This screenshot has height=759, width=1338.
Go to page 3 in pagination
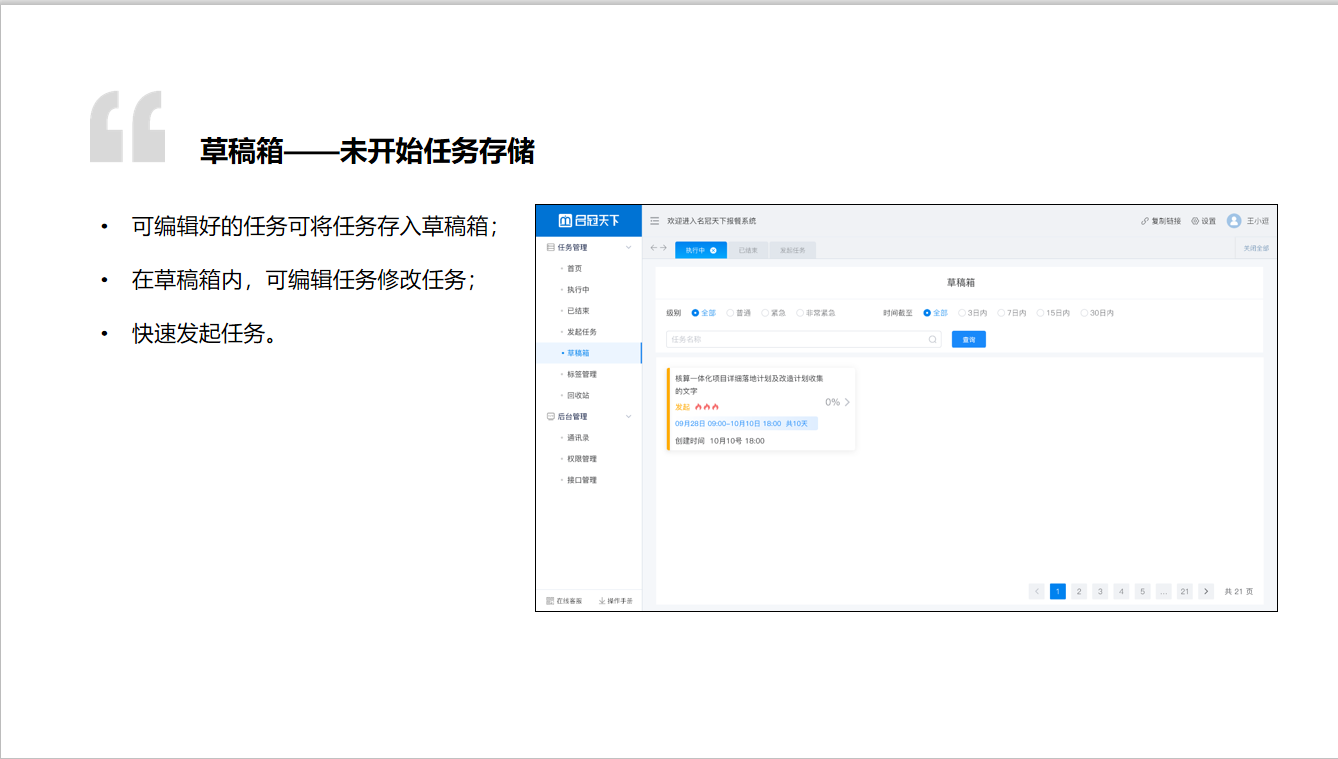click(x=1100, y=591)
